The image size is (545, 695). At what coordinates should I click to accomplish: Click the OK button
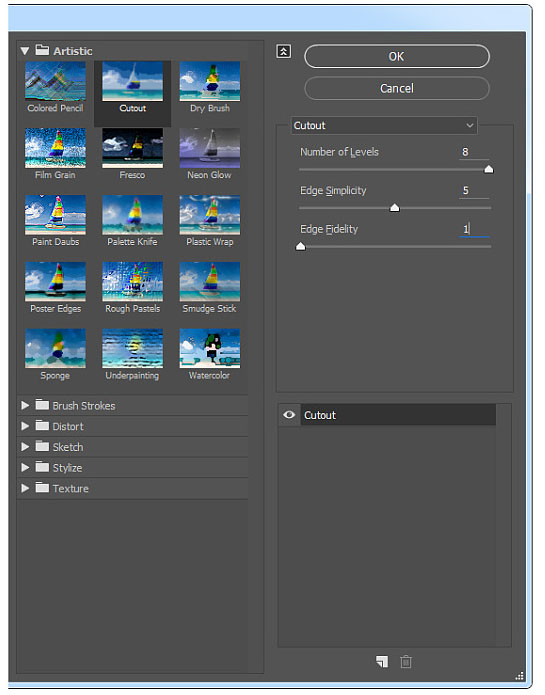coord(397,56)
